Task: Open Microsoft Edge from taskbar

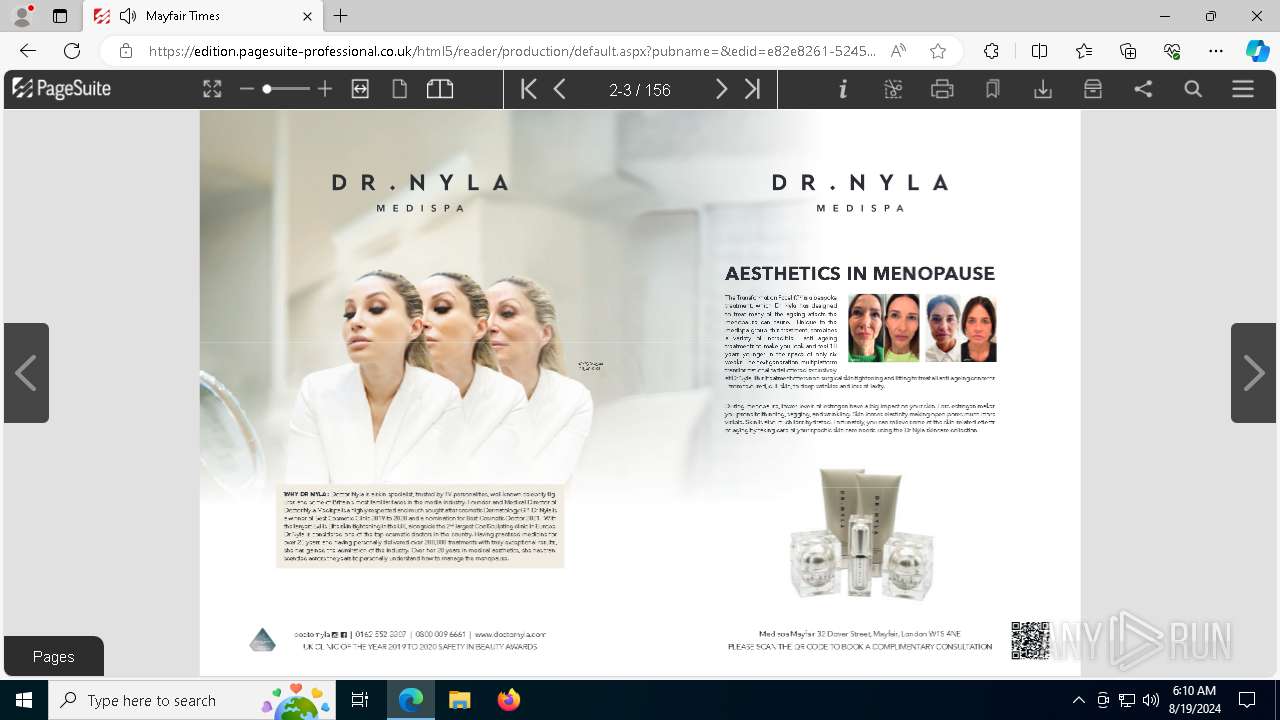Action: [x=411, y=700]
